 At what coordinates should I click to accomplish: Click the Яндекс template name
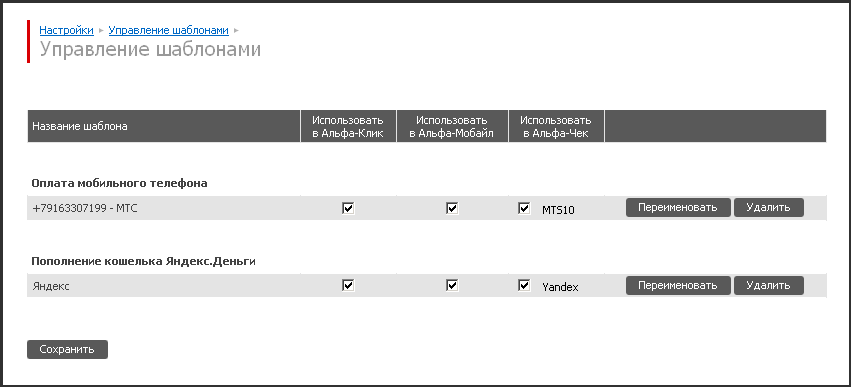pyautogui.click(x=51, y=287)
